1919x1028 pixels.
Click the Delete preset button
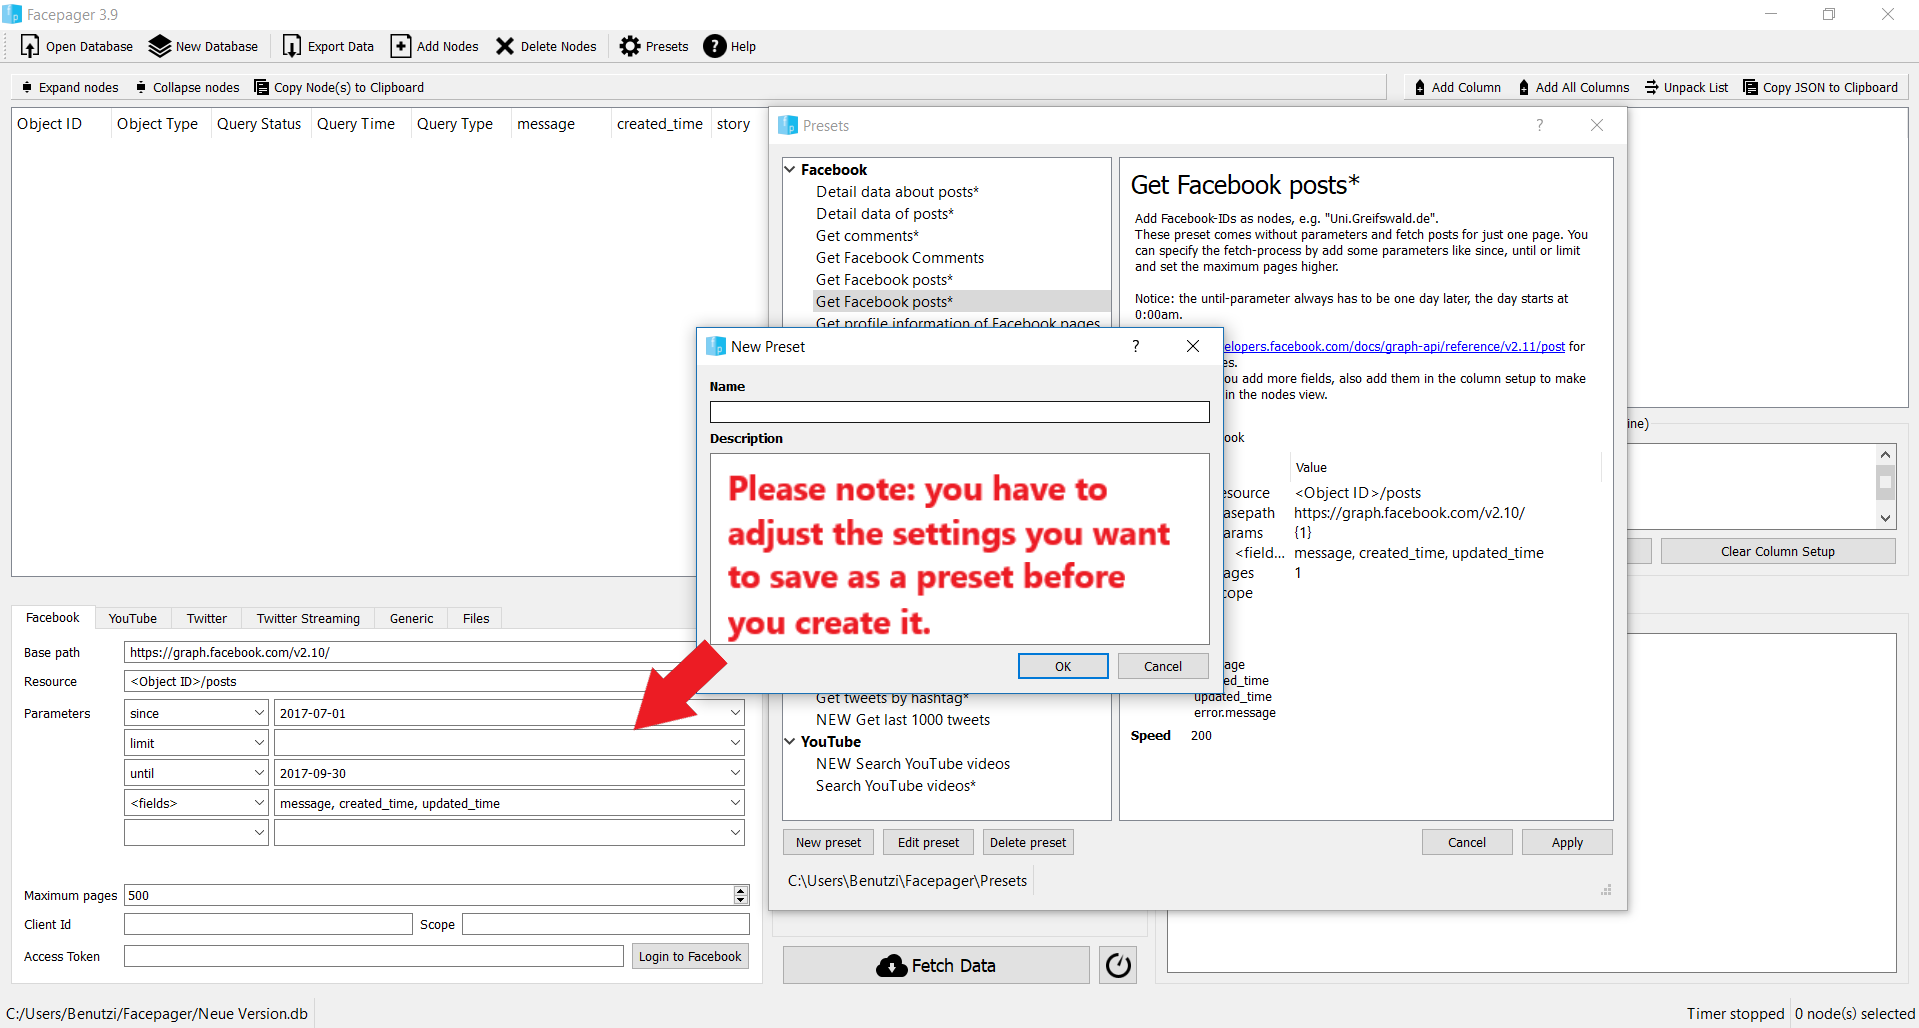coord(1028,842)
